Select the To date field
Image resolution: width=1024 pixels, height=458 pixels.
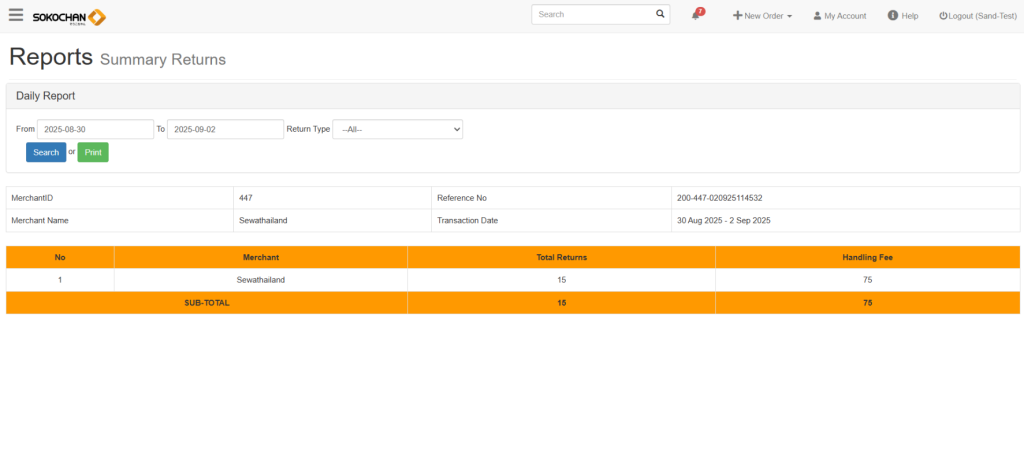pyautogui.click(x=225, y=129)
